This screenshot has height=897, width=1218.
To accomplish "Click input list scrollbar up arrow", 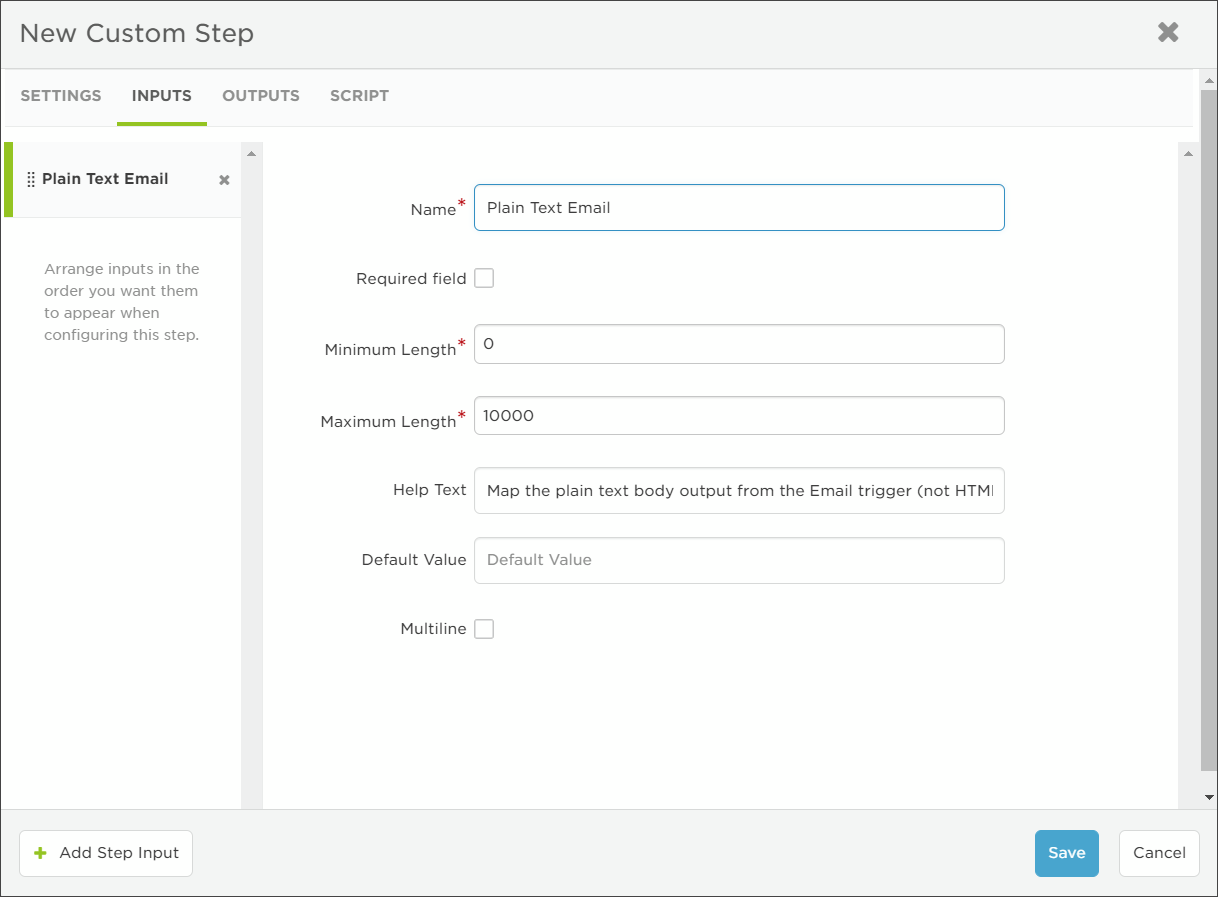I will pos(251,153).
